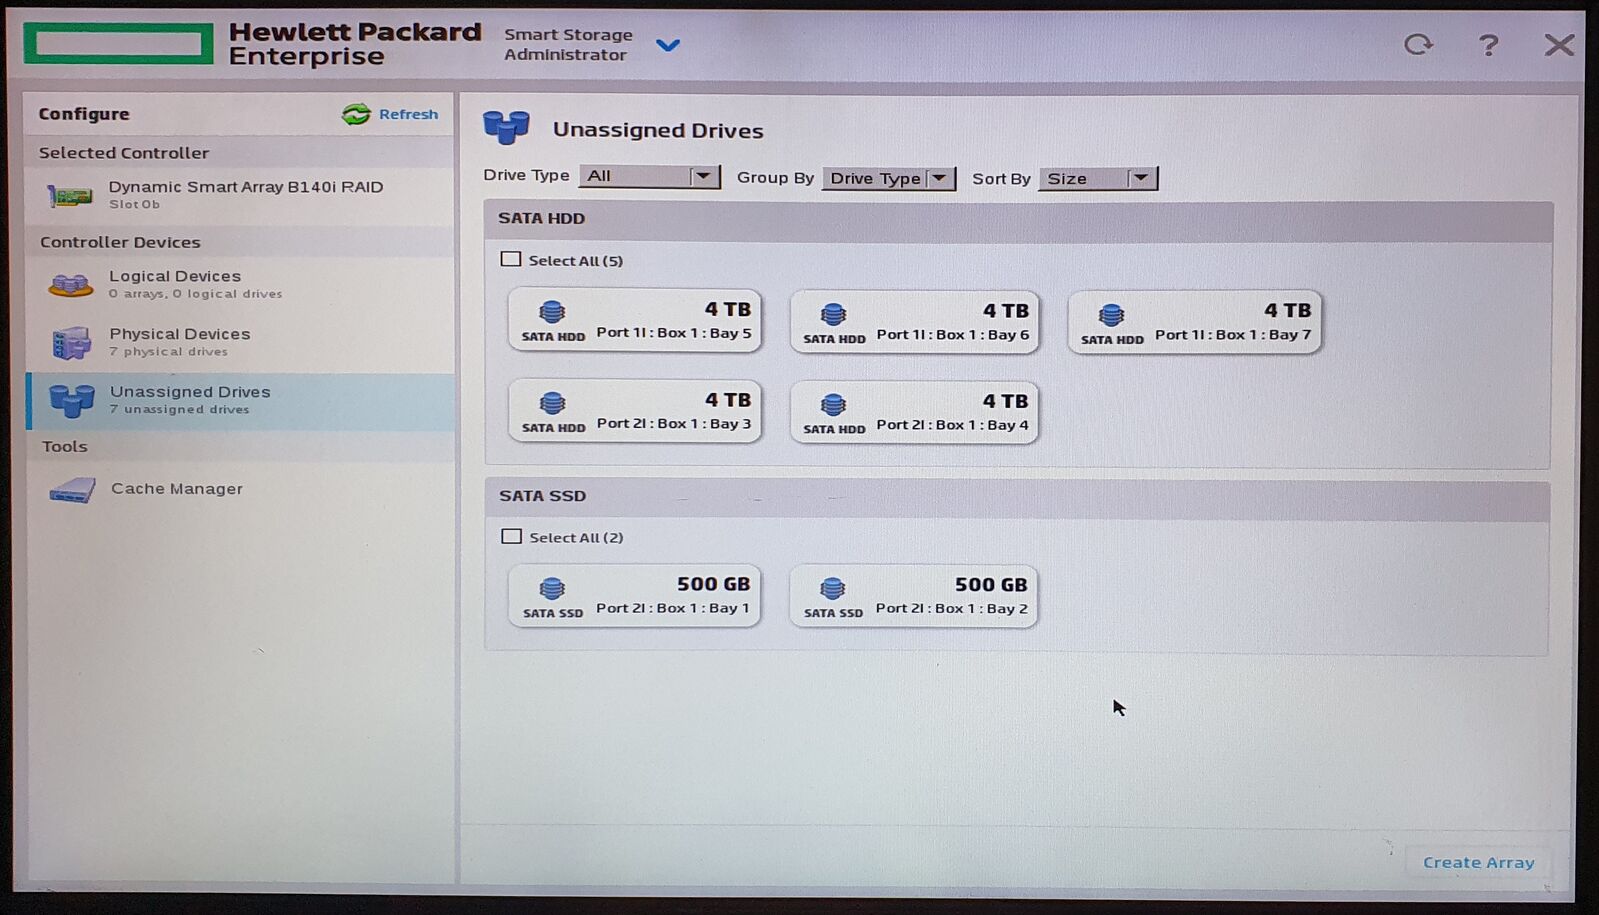The height and width of the screenshot is (915, 1599).
Task: Select the 500 GB SSD in Bay 2
Action: pos(914,596)
